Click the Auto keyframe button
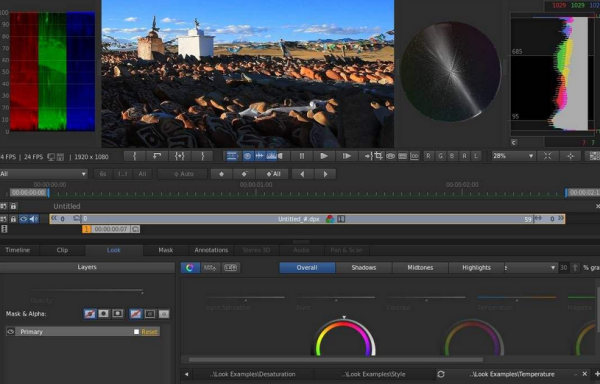The height and width of the screenshot is (384, 600). click(x=183, y=174)
